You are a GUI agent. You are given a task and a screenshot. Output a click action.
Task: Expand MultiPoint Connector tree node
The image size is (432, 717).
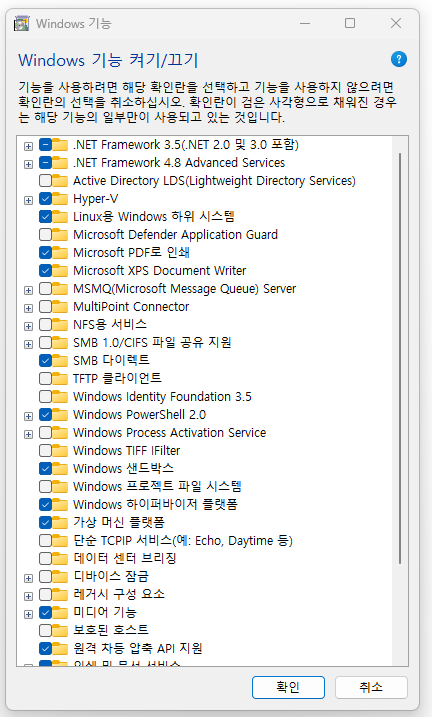point(28,308)
